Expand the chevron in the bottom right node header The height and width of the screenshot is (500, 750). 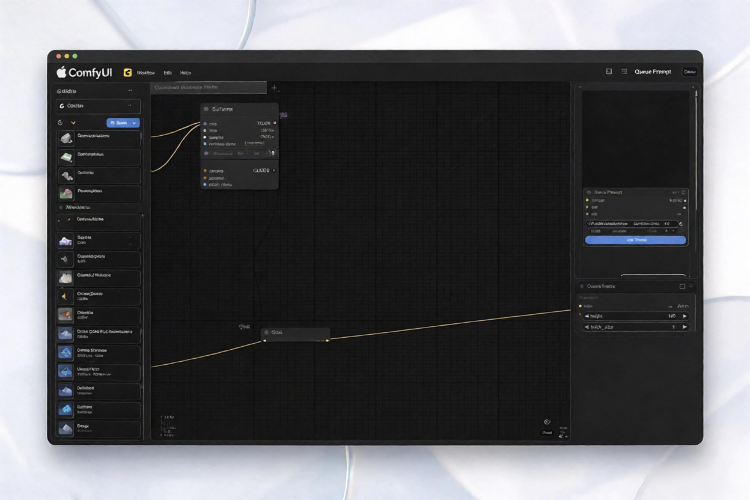tap(690, 286)
